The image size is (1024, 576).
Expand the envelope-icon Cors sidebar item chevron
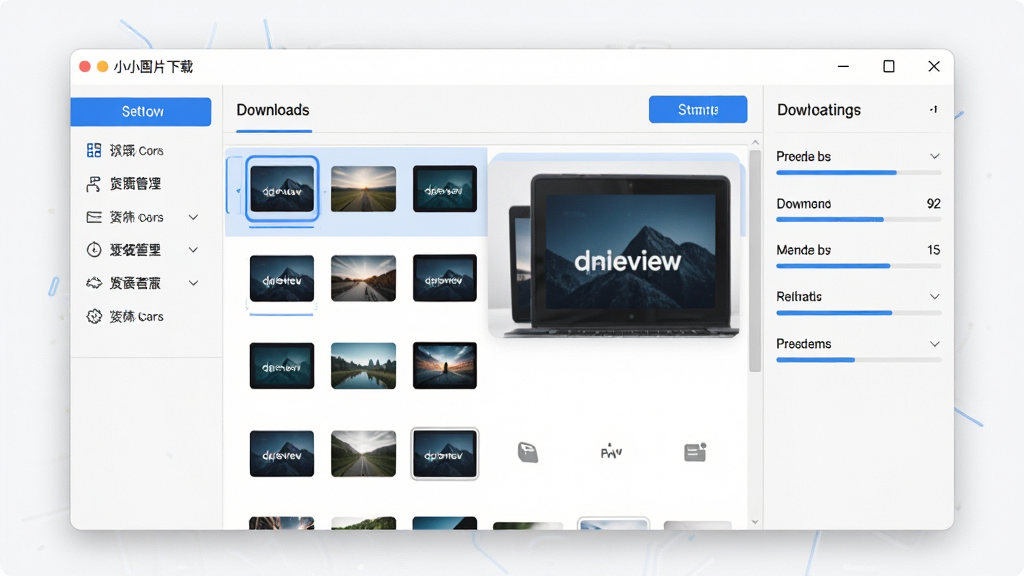tap(193, 217)
